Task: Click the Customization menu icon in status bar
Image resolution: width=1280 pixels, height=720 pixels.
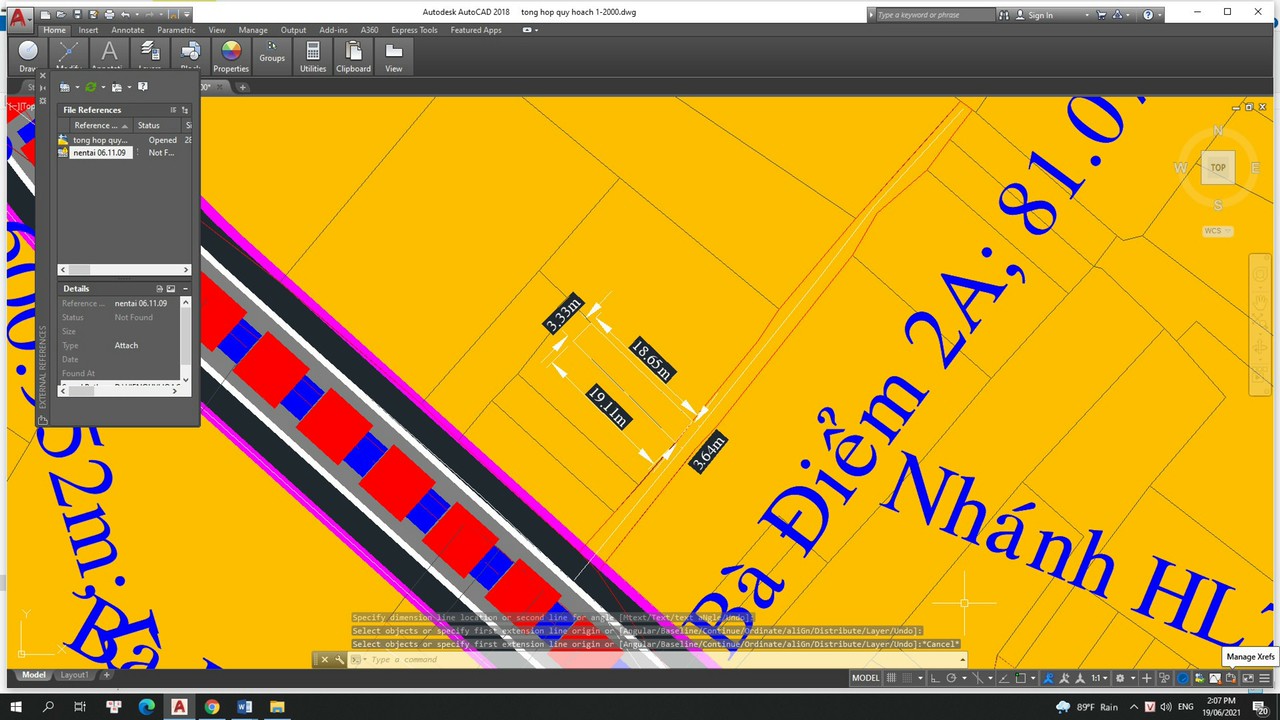Action: click(1264, 678)
